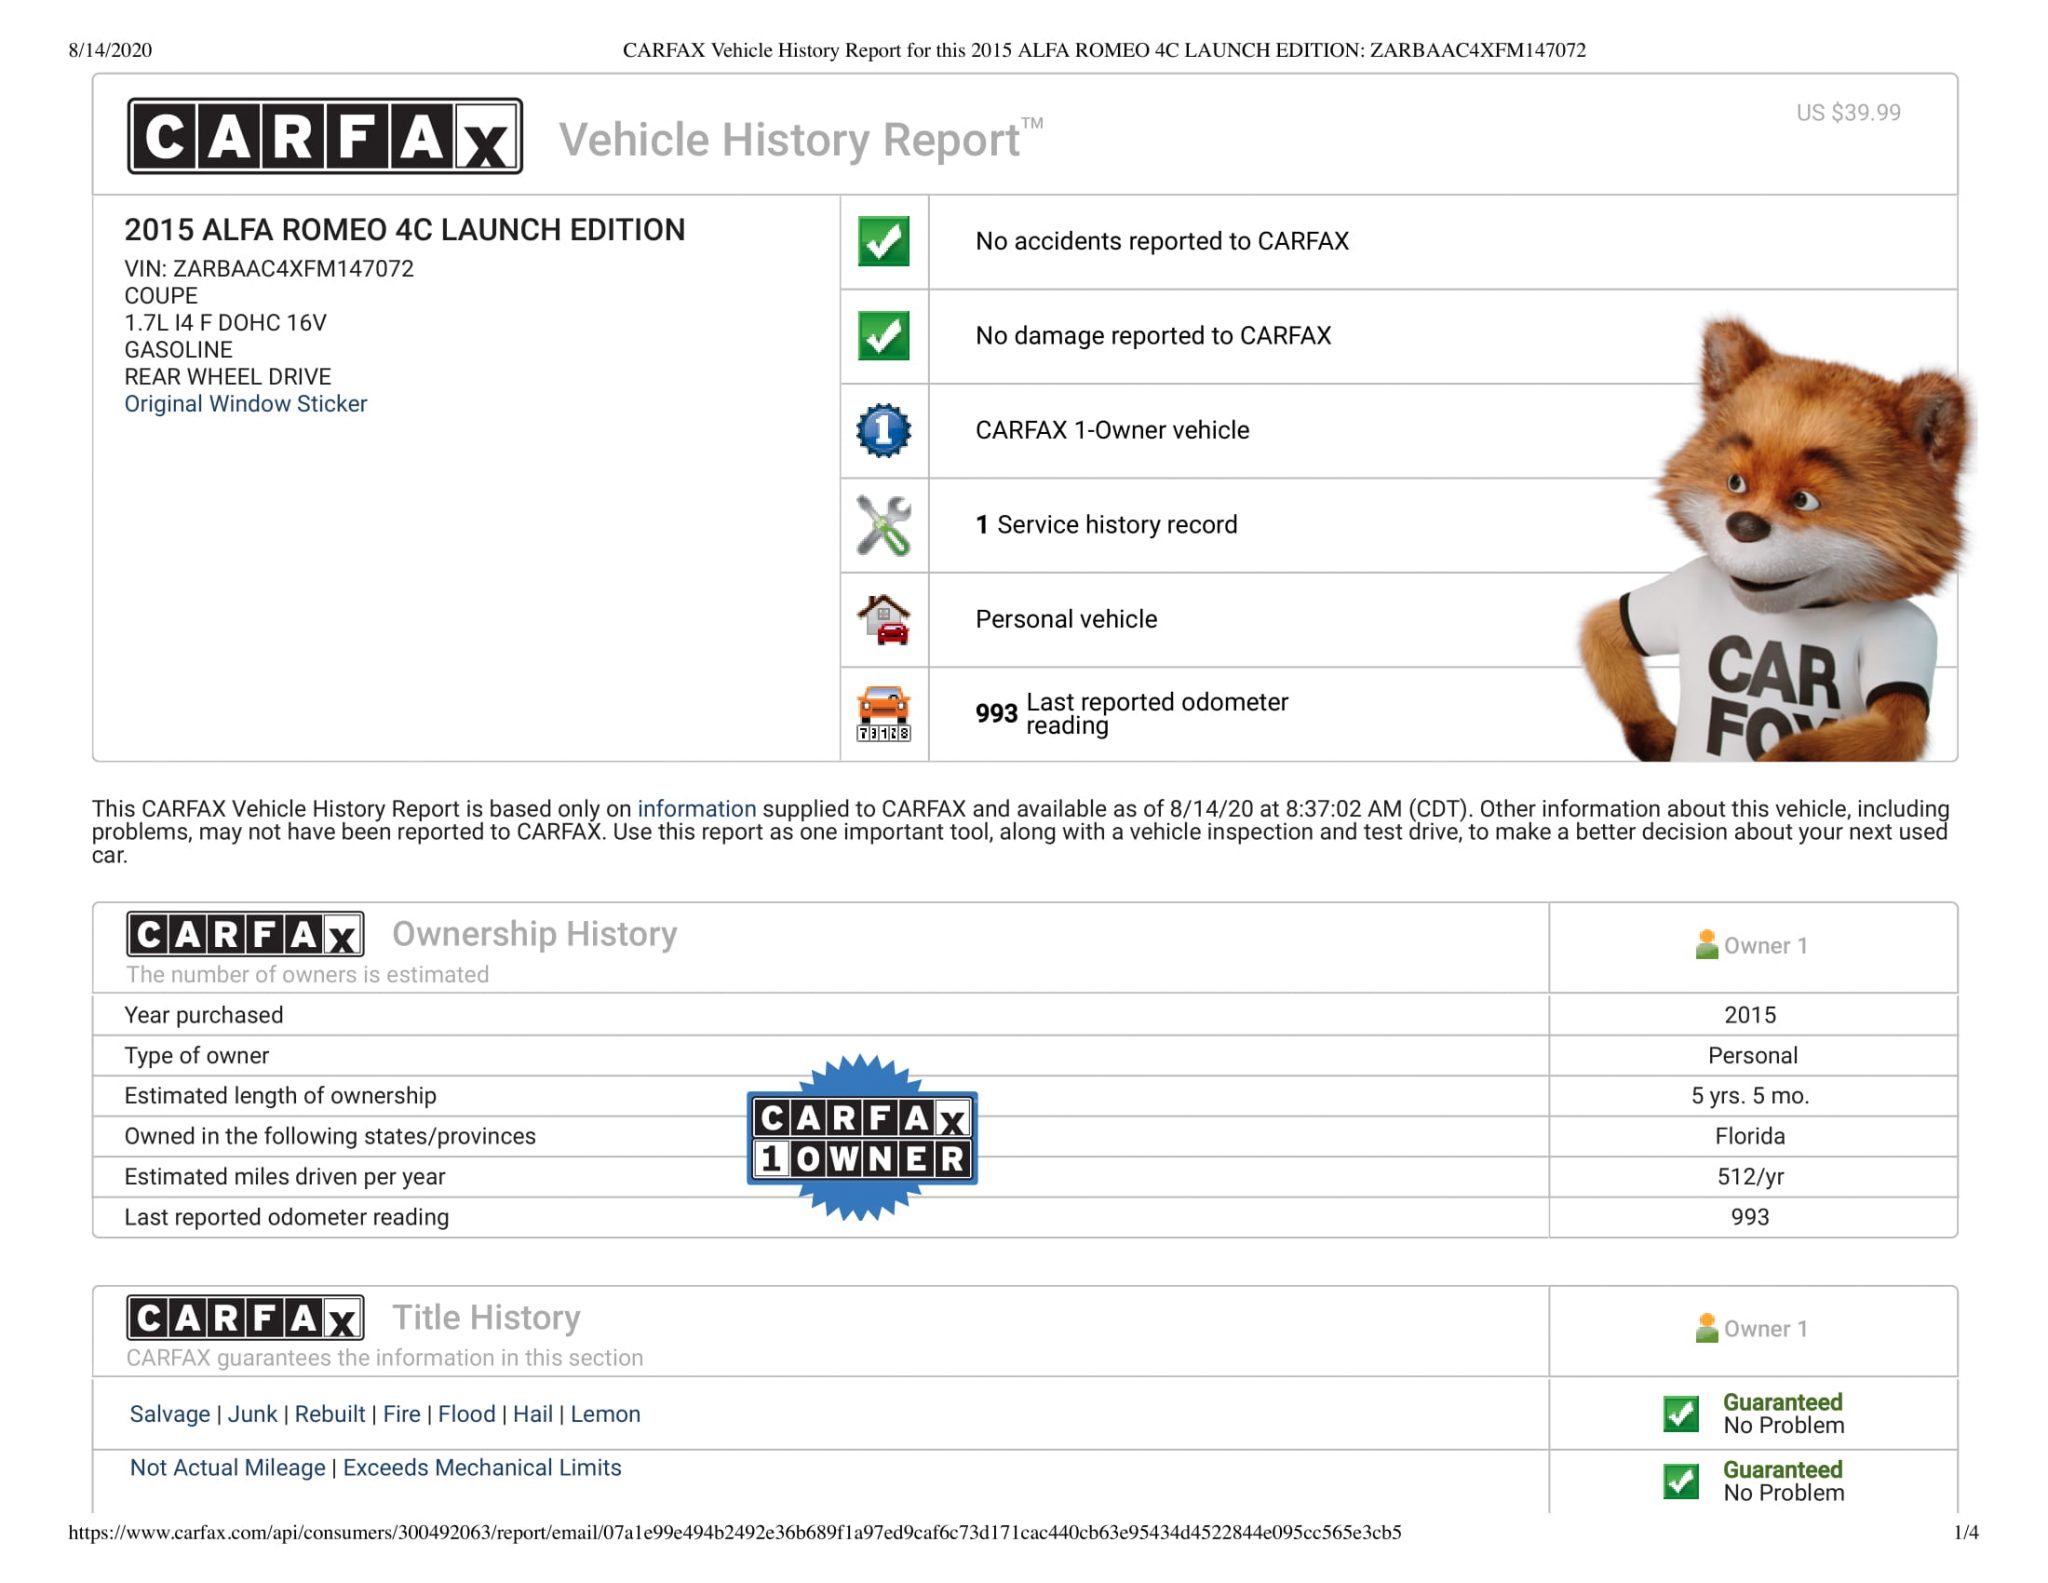This screenshot has height=1583, width=2048.
Task: Click the Florida state value
Action: tap(1750, 1137)
